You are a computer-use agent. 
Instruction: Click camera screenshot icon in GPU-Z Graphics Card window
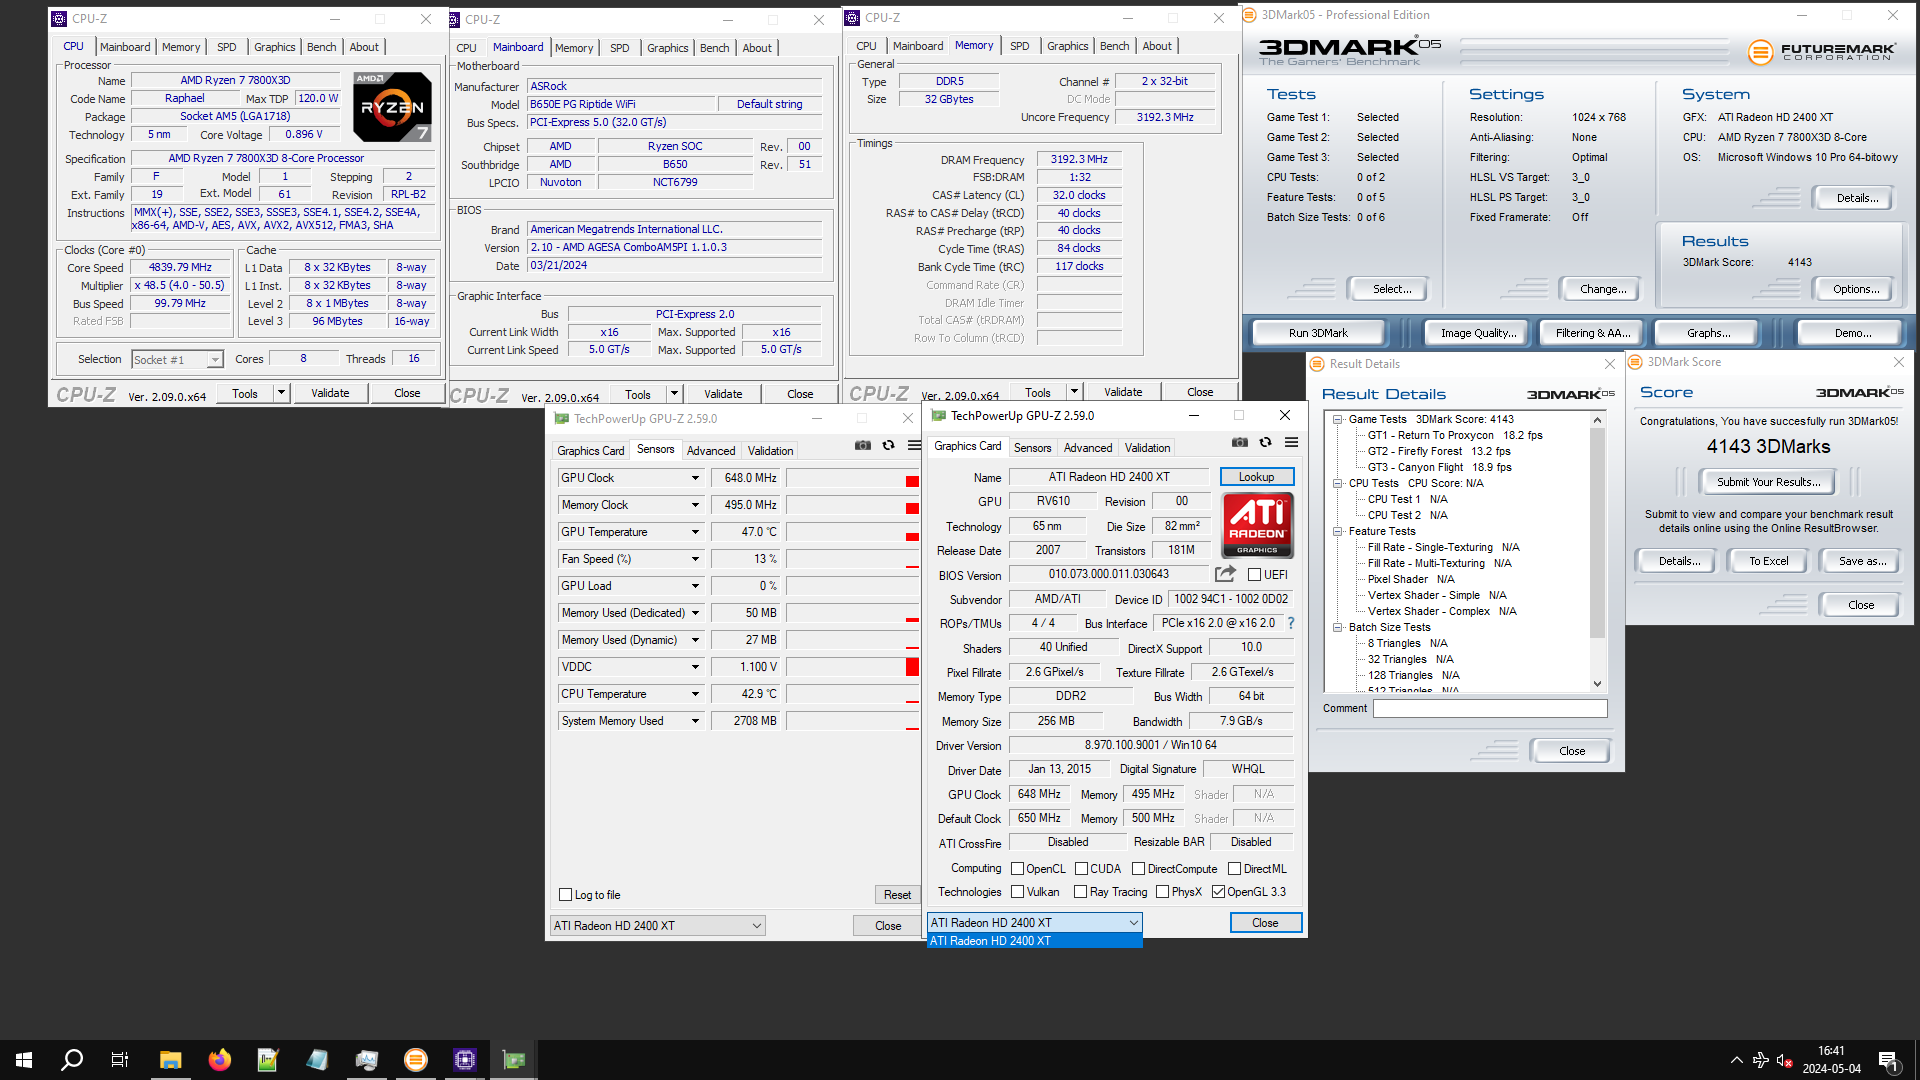(x=1240, y=443)
